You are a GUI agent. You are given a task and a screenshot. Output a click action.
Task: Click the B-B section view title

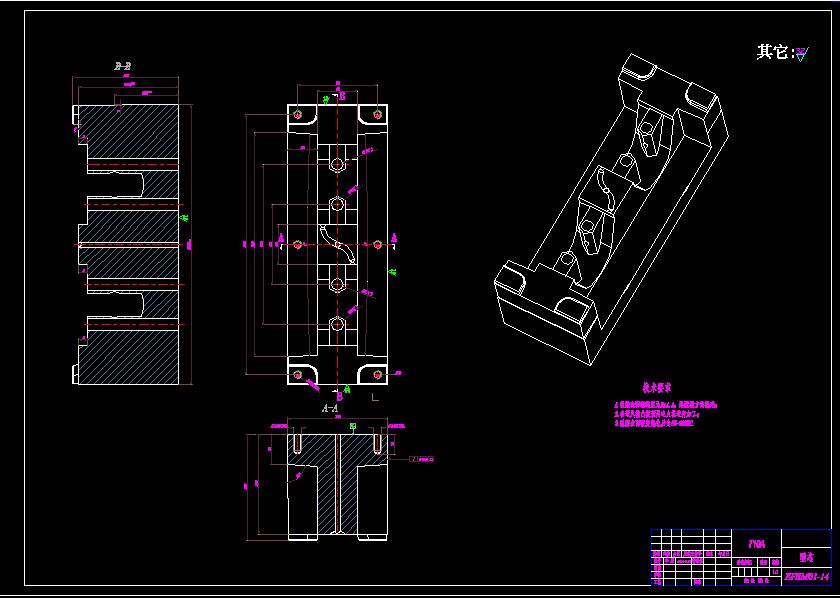point(123,67)
